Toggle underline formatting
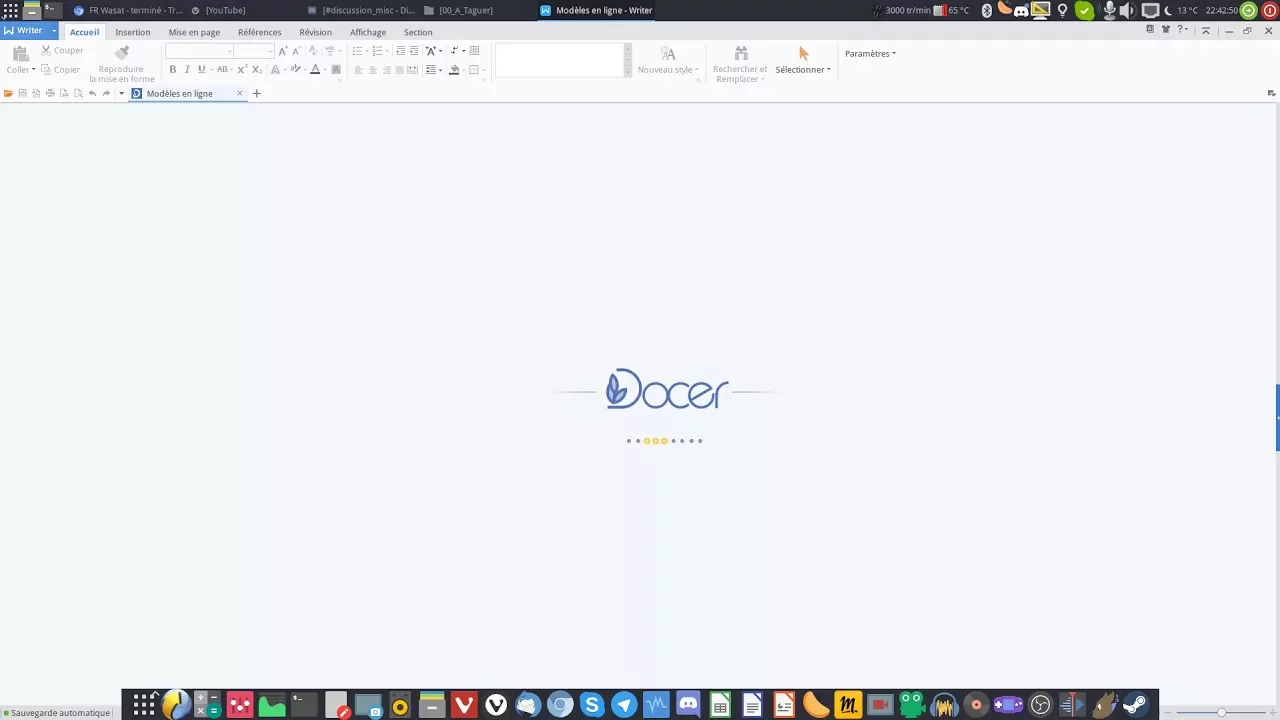Viewport: 1280px width, 720px height. 201,70
